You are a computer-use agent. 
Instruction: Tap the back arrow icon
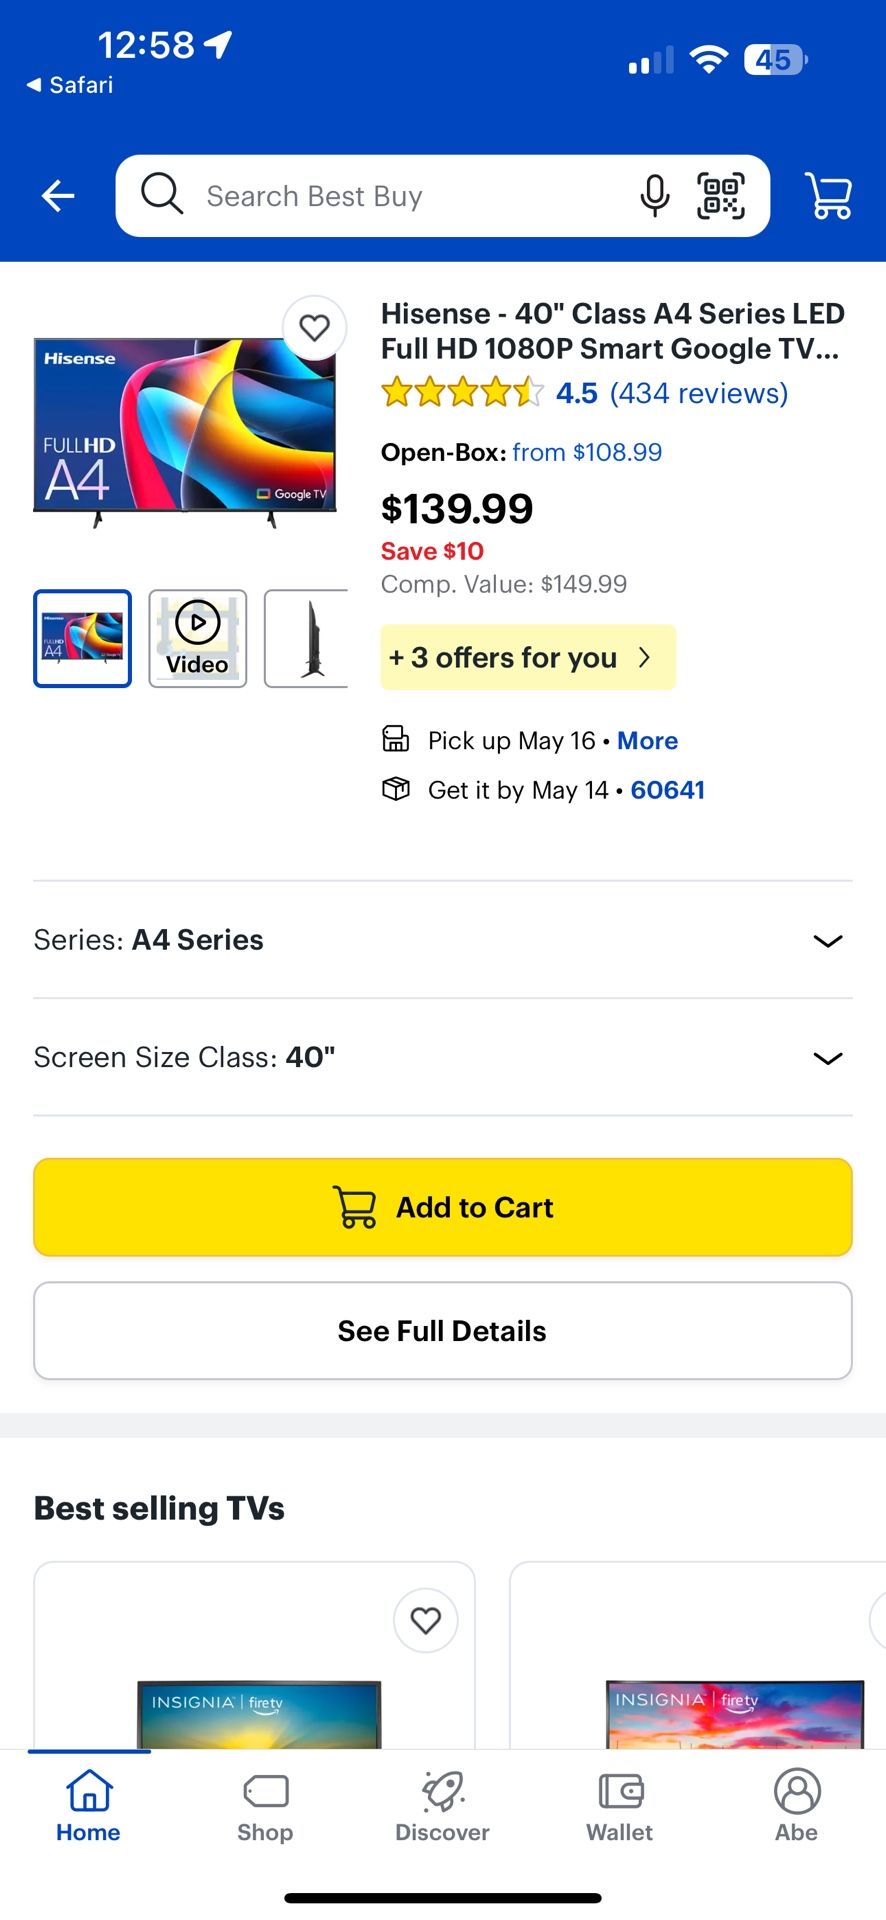pos(58,196)
